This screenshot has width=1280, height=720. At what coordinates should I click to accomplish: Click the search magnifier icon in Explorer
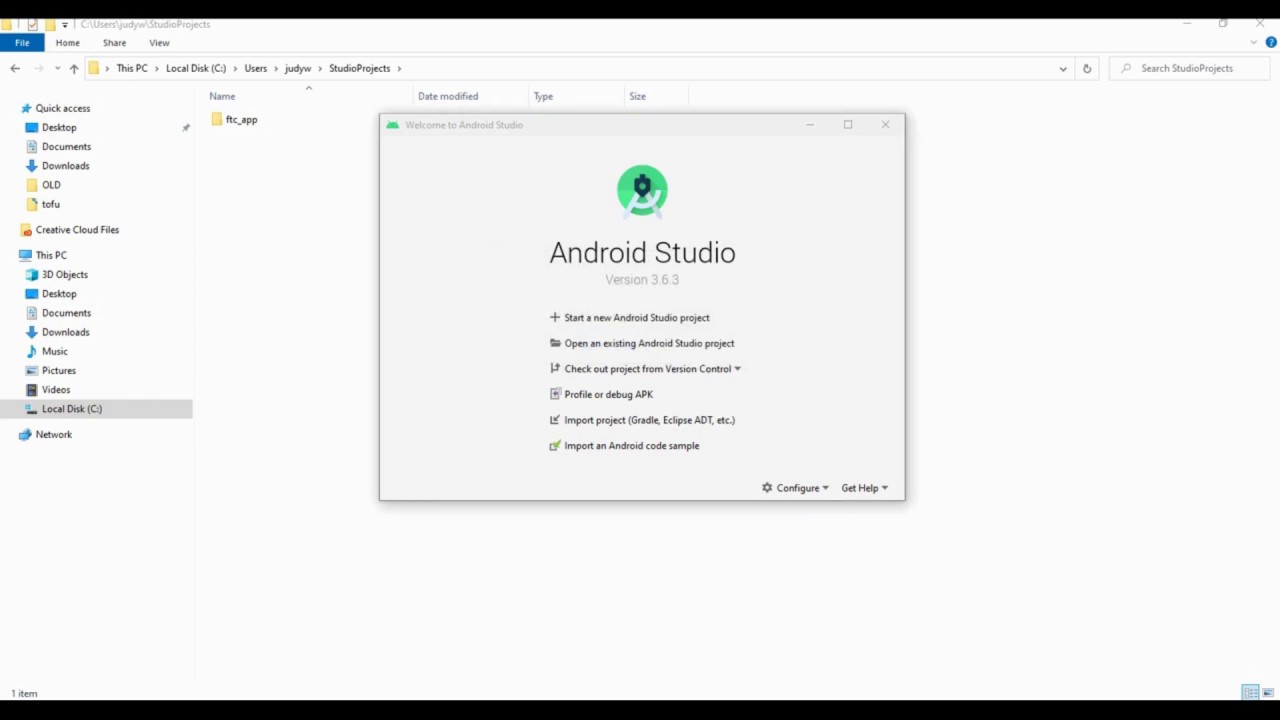pyautogui.click(x=1127, y=68)
